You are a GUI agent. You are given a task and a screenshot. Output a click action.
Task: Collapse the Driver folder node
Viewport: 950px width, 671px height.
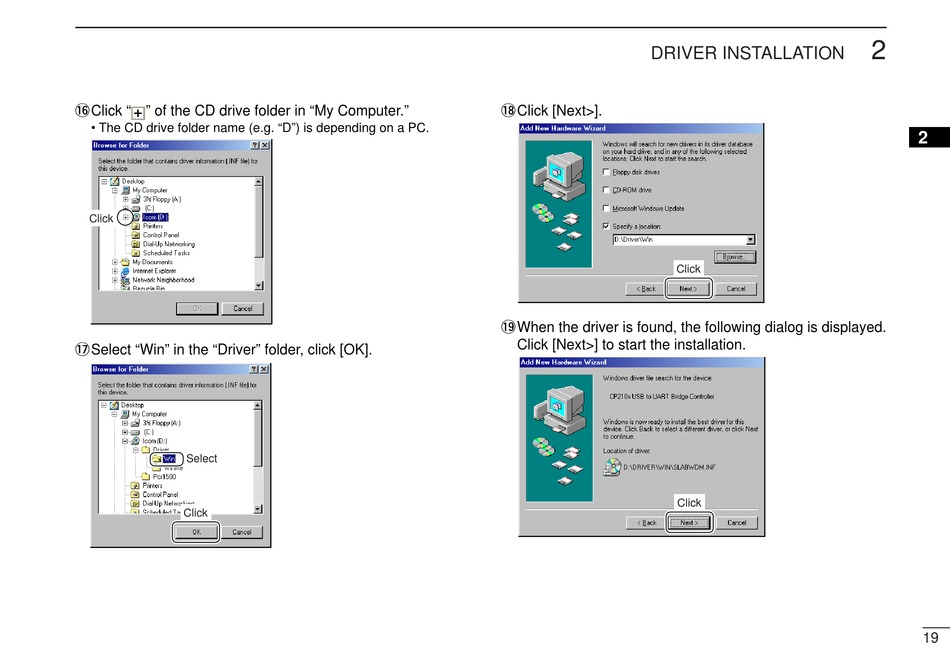(136, 450)
